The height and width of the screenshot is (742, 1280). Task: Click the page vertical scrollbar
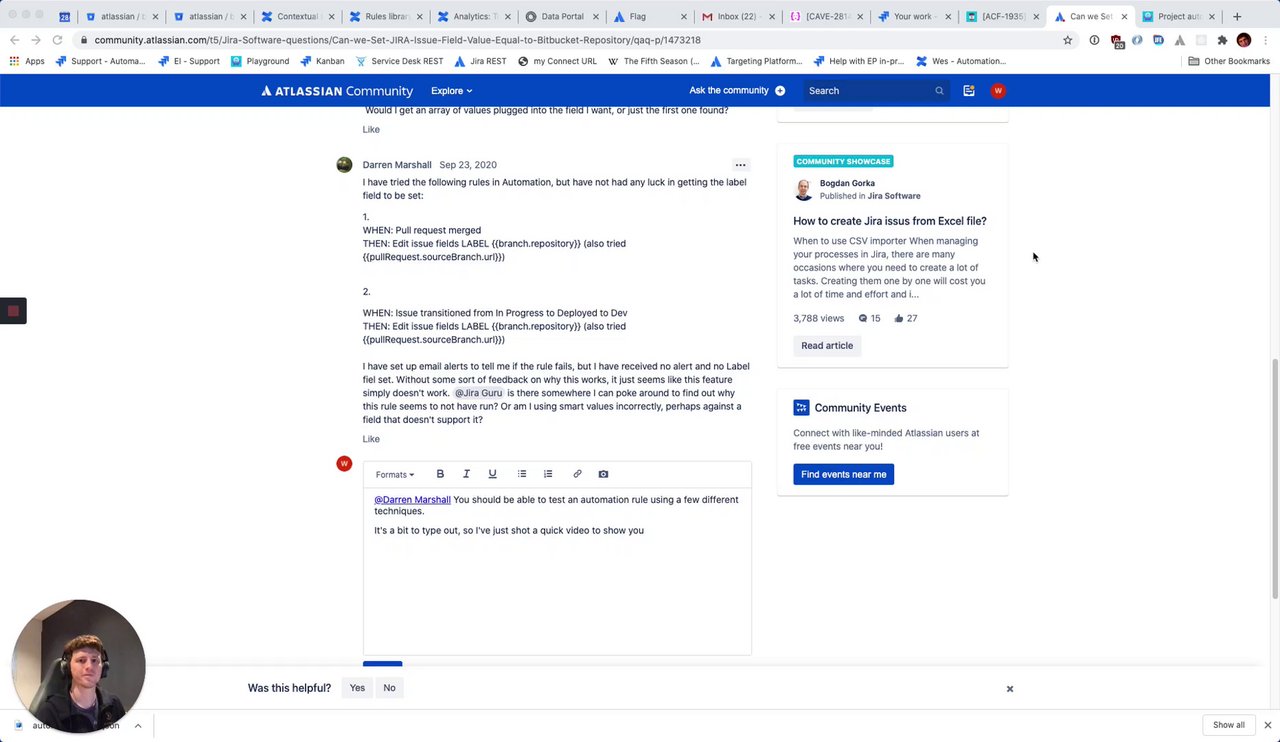1274,480
